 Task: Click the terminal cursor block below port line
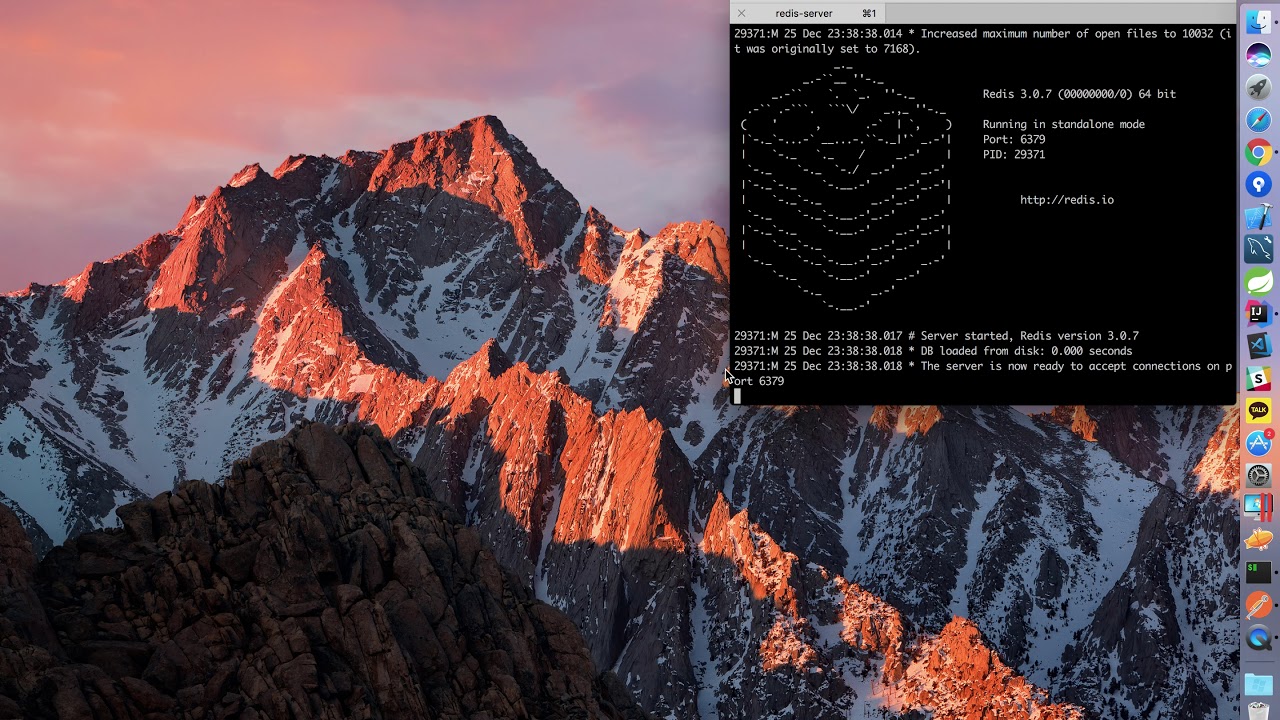(x=737, y=396)
